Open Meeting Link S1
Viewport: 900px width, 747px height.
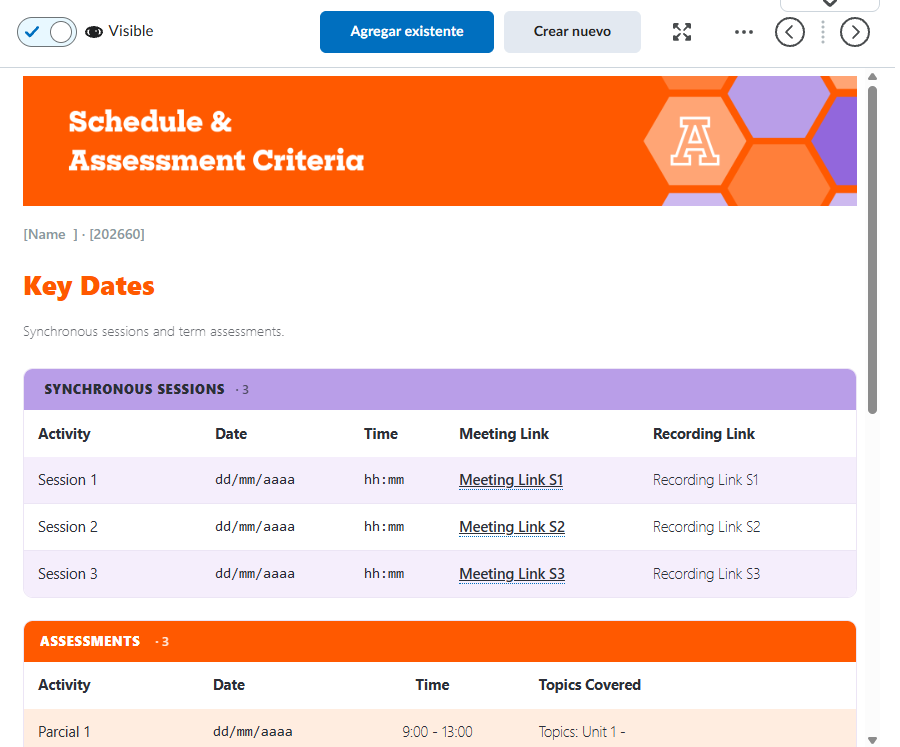coord(511,479)
